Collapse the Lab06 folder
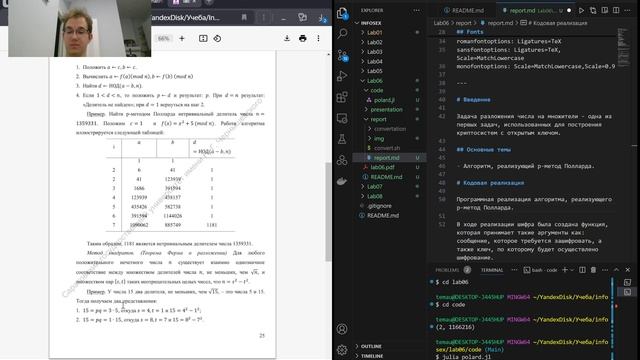Image resolution: width=640 pixels, height=360 pixels. (x=390, y=81)
